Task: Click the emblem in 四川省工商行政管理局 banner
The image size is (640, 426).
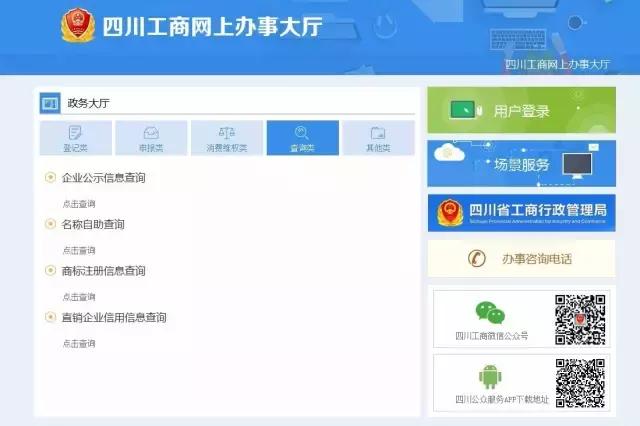Action: (450, 213)
